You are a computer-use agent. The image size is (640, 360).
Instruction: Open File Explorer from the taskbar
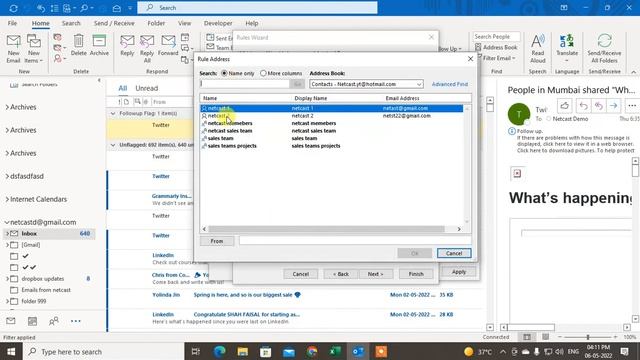(243, 351)
